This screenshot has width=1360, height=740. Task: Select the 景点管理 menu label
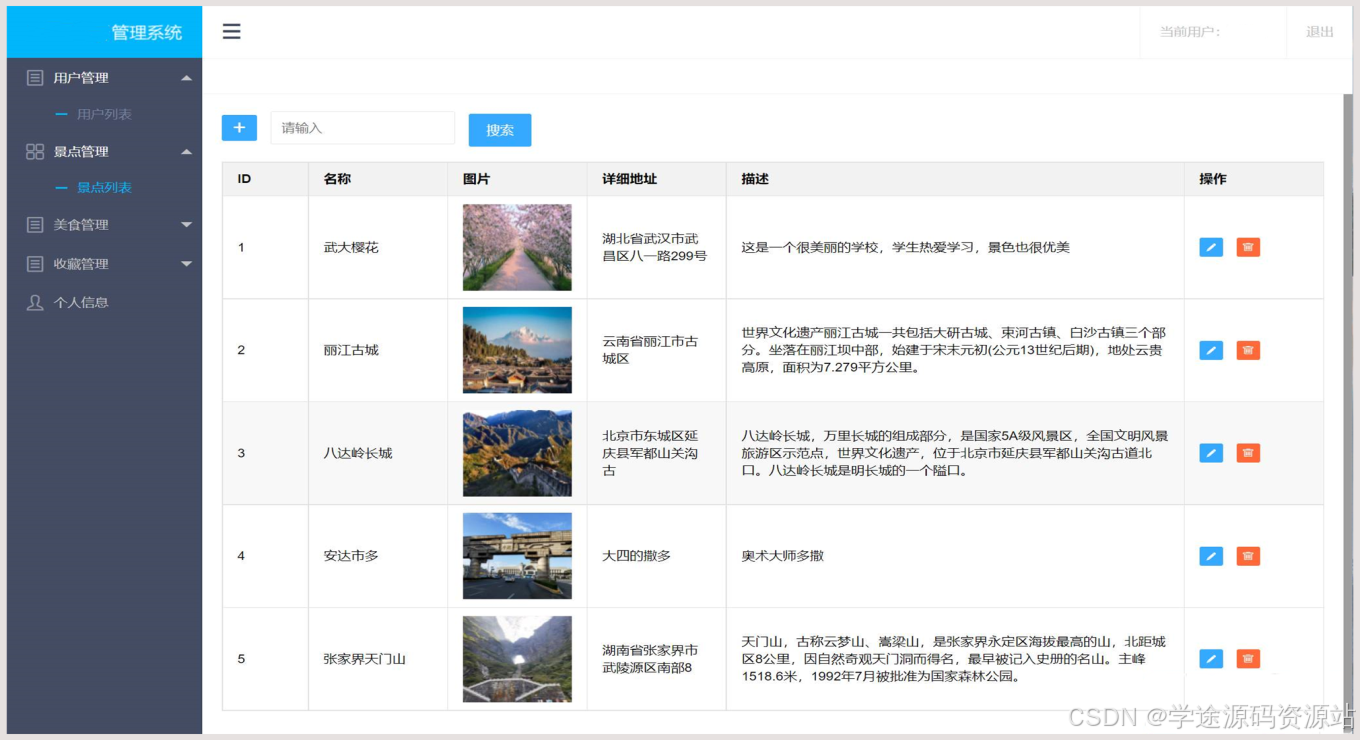81,152
